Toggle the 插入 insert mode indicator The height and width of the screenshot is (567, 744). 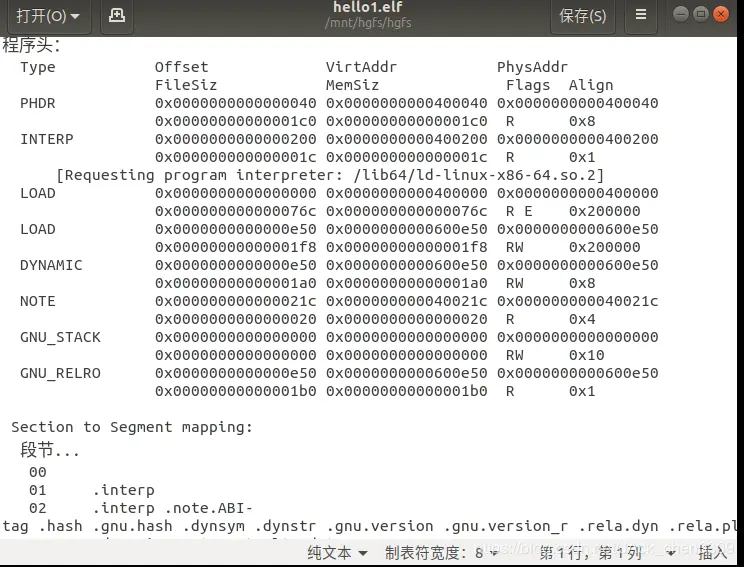tap(712, 553)
